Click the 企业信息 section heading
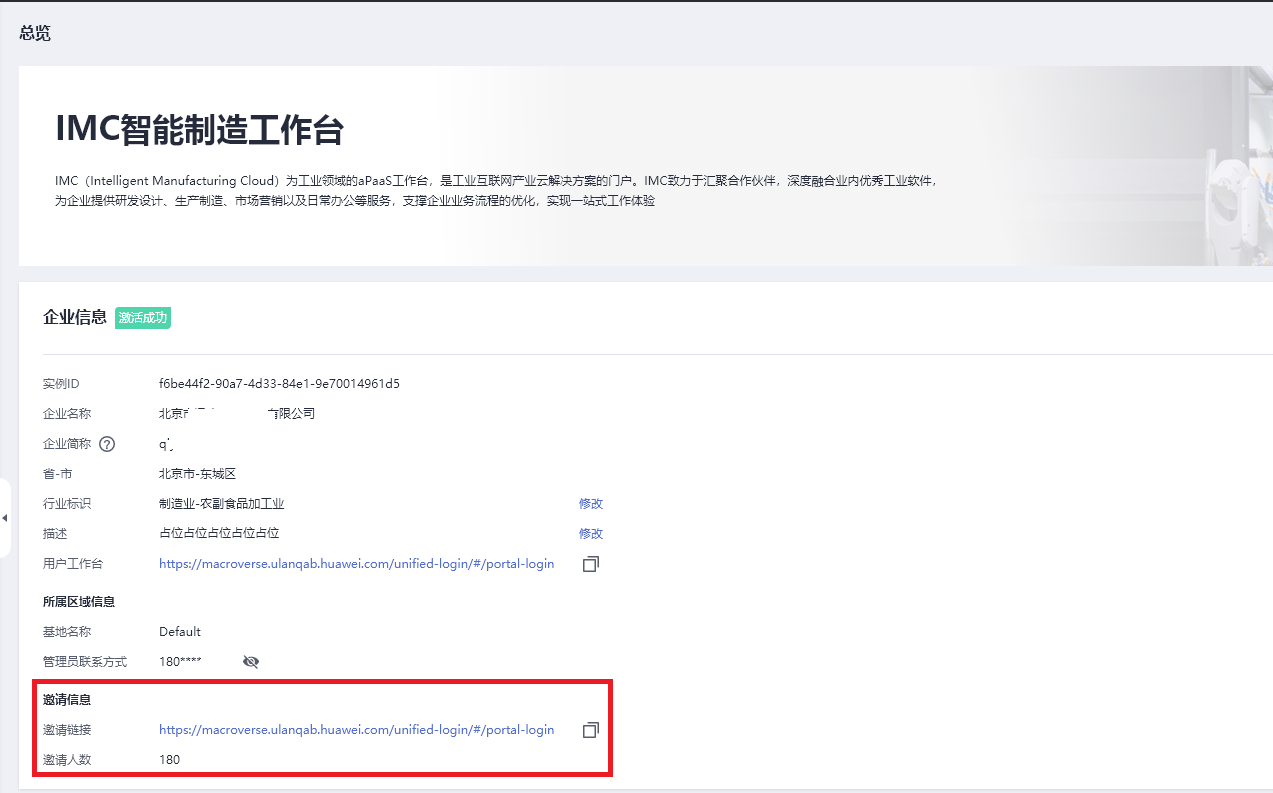1273x793 pixels. (x=75, y=318)
